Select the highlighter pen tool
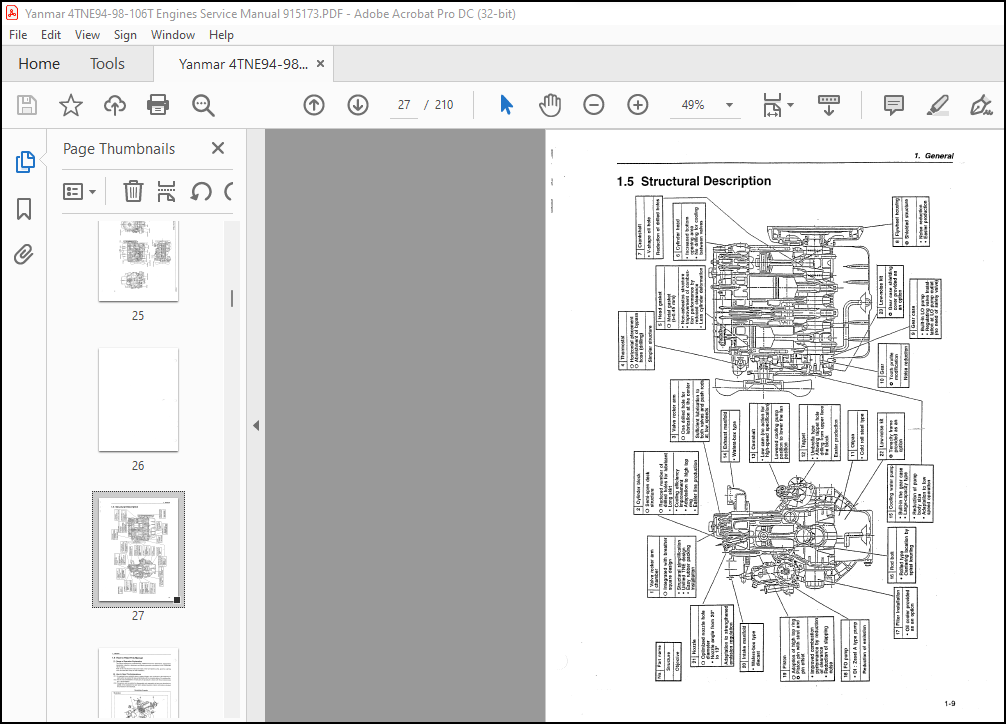This screenshot has width=1006, height=724. [x=937, y=105]
